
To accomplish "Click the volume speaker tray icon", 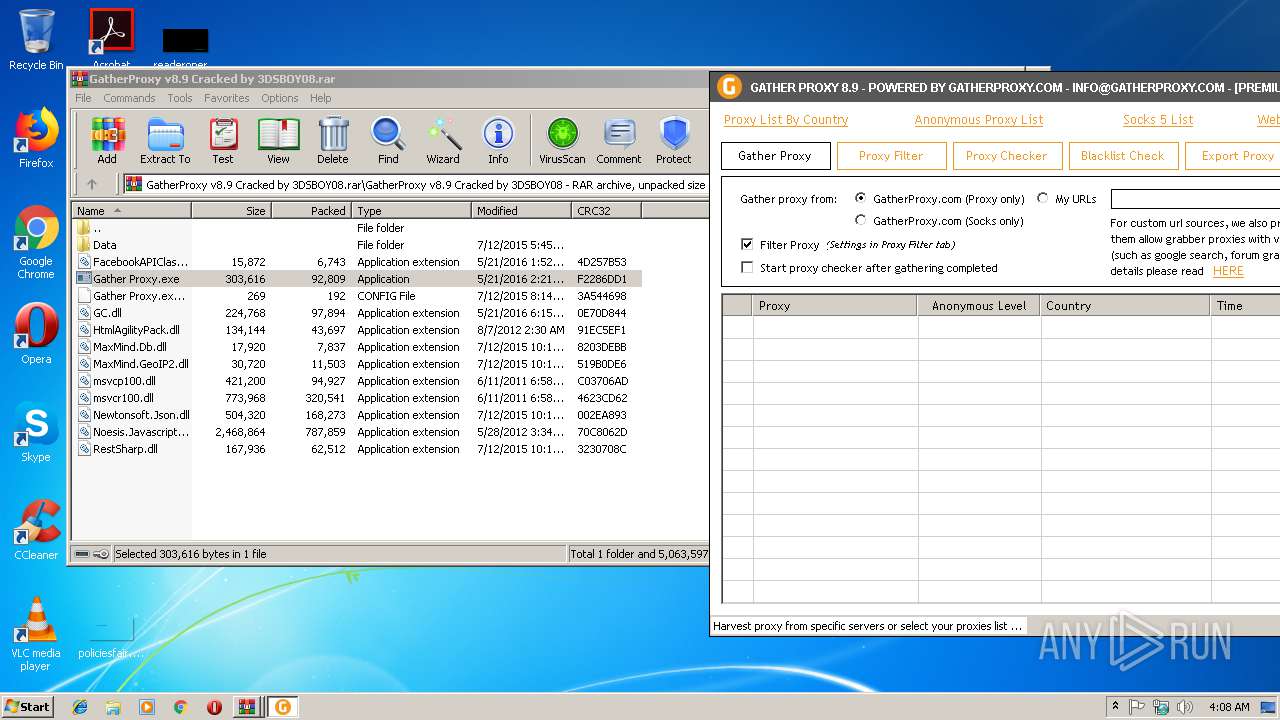I will point(1185,707).
